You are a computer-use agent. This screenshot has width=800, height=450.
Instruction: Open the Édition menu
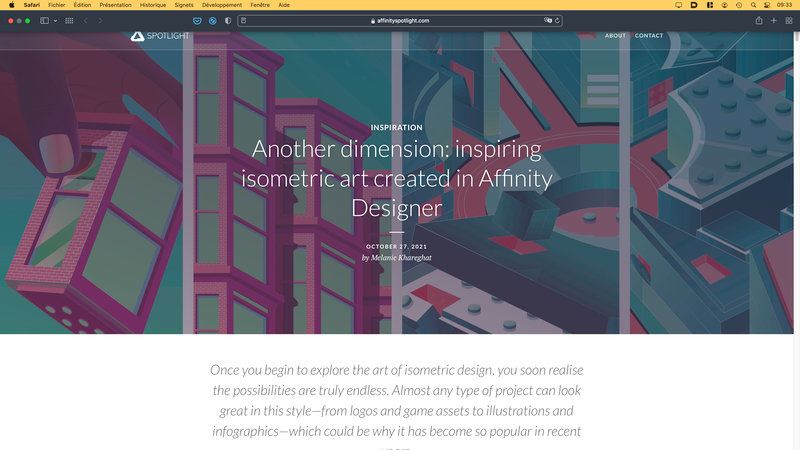point(82,5)
